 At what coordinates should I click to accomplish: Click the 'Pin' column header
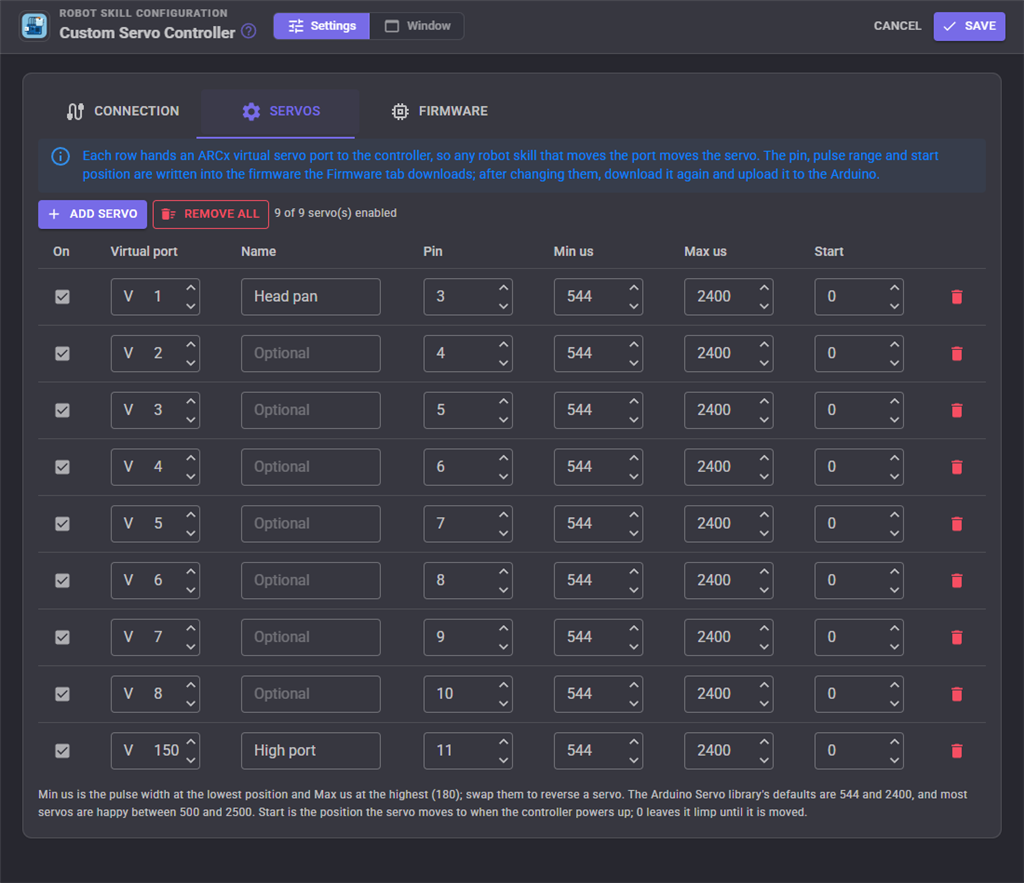coord(433,252)
